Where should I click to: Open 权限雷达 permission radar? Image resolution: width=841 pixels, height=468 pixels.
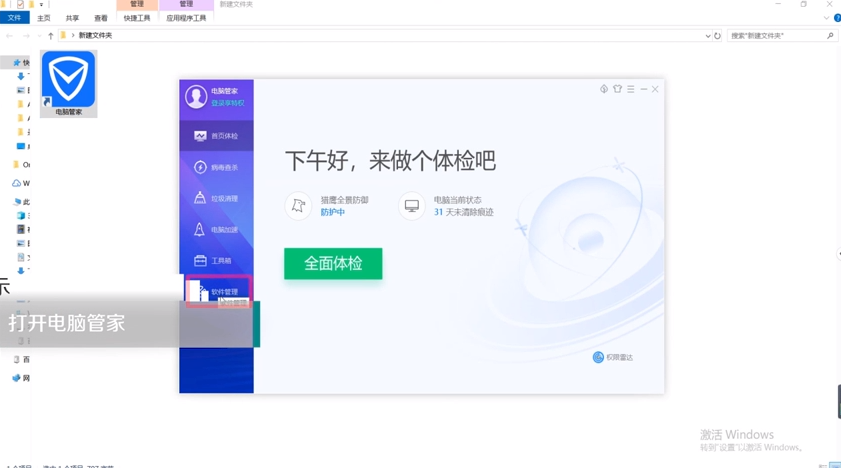[x=613, y=357]
